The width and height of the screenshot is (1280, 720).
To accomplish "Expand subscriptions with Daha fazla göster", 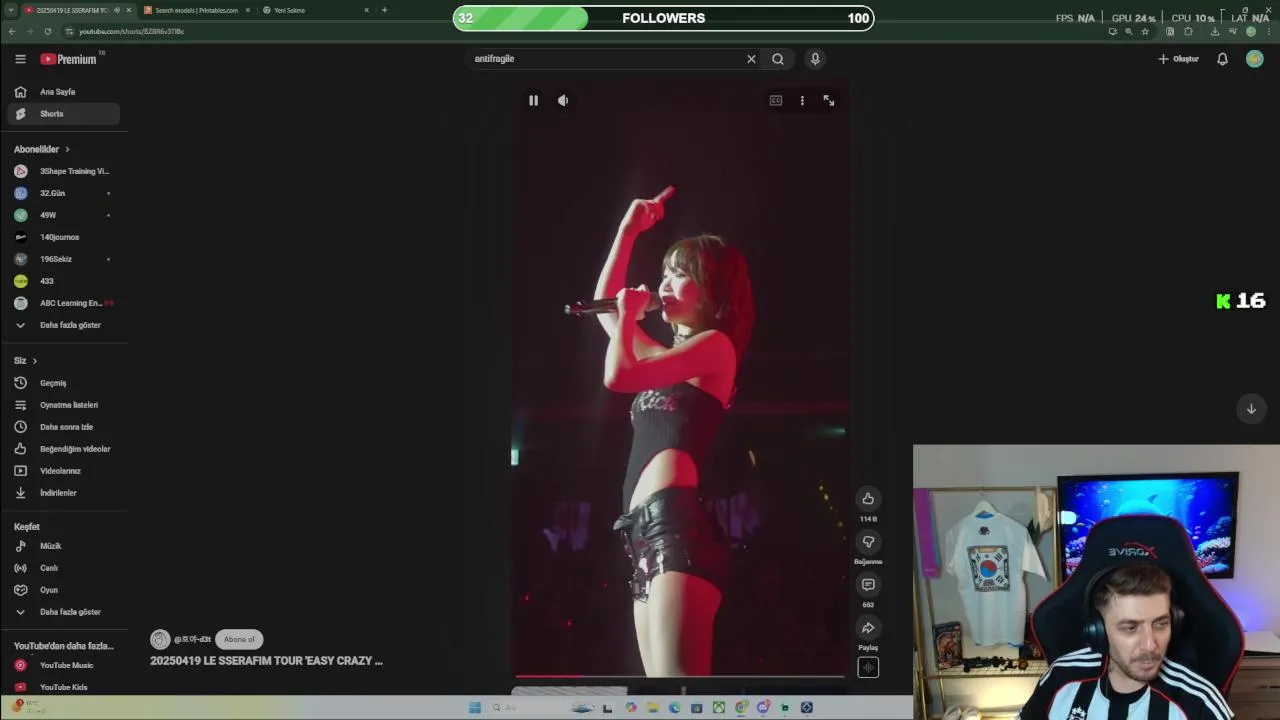I will [64, 325].
